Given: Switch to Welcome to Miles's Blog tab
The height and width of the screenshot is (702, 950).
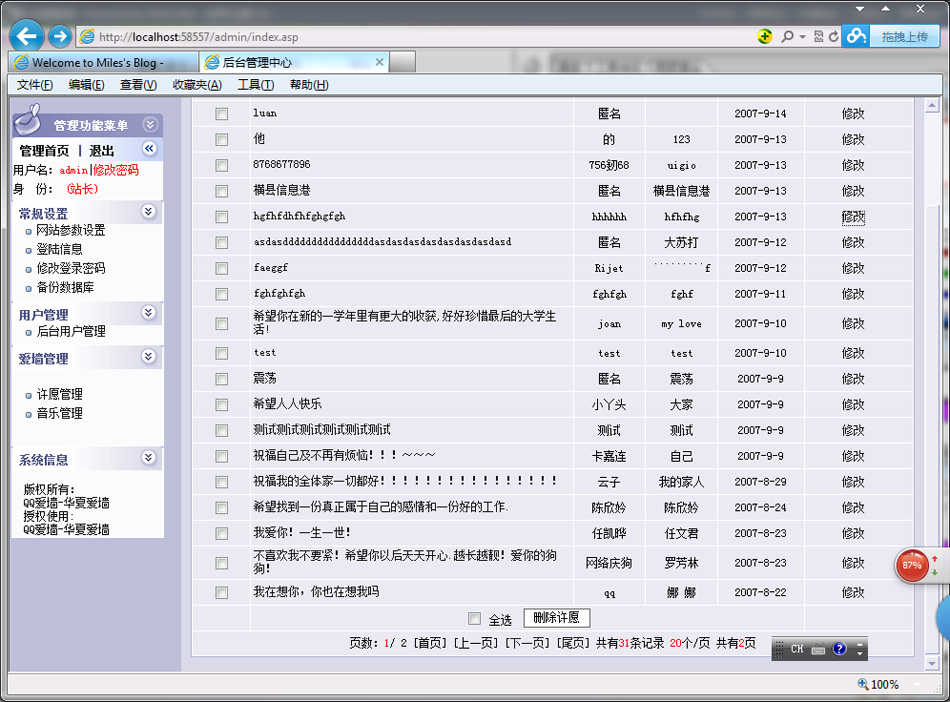Looking at the screenshot, I should coord(103,62).
